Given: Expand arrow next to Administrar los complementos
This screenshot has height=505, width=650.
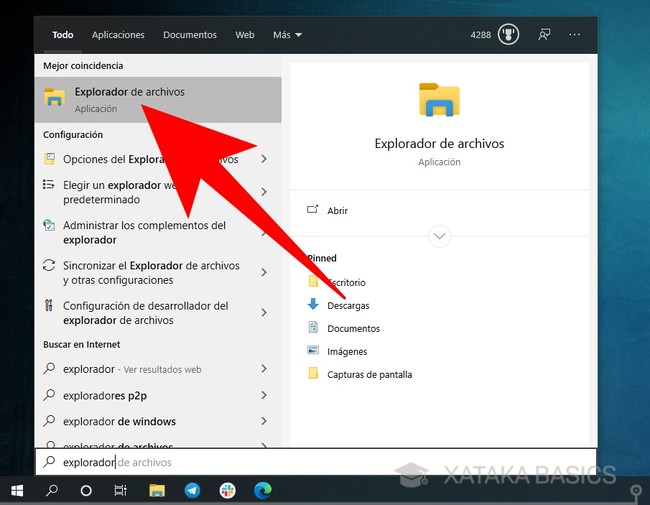Looking at the screenshot, I should [264, 233].
